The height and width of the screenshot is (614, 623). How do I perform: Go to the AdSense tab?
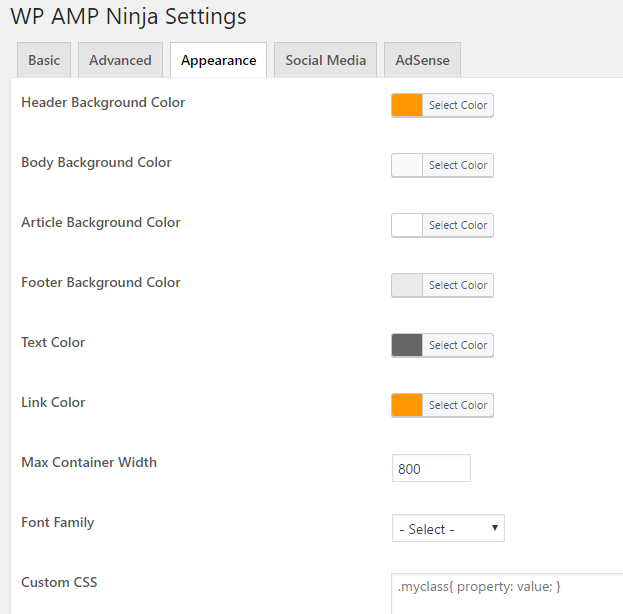(422, 60)
